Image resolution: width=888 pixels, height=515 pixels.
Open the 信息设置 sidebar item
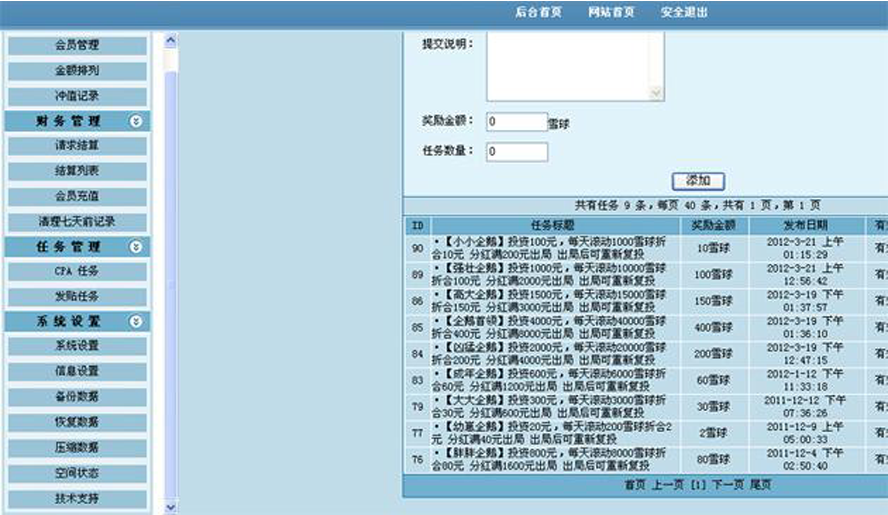click(77, 371)
